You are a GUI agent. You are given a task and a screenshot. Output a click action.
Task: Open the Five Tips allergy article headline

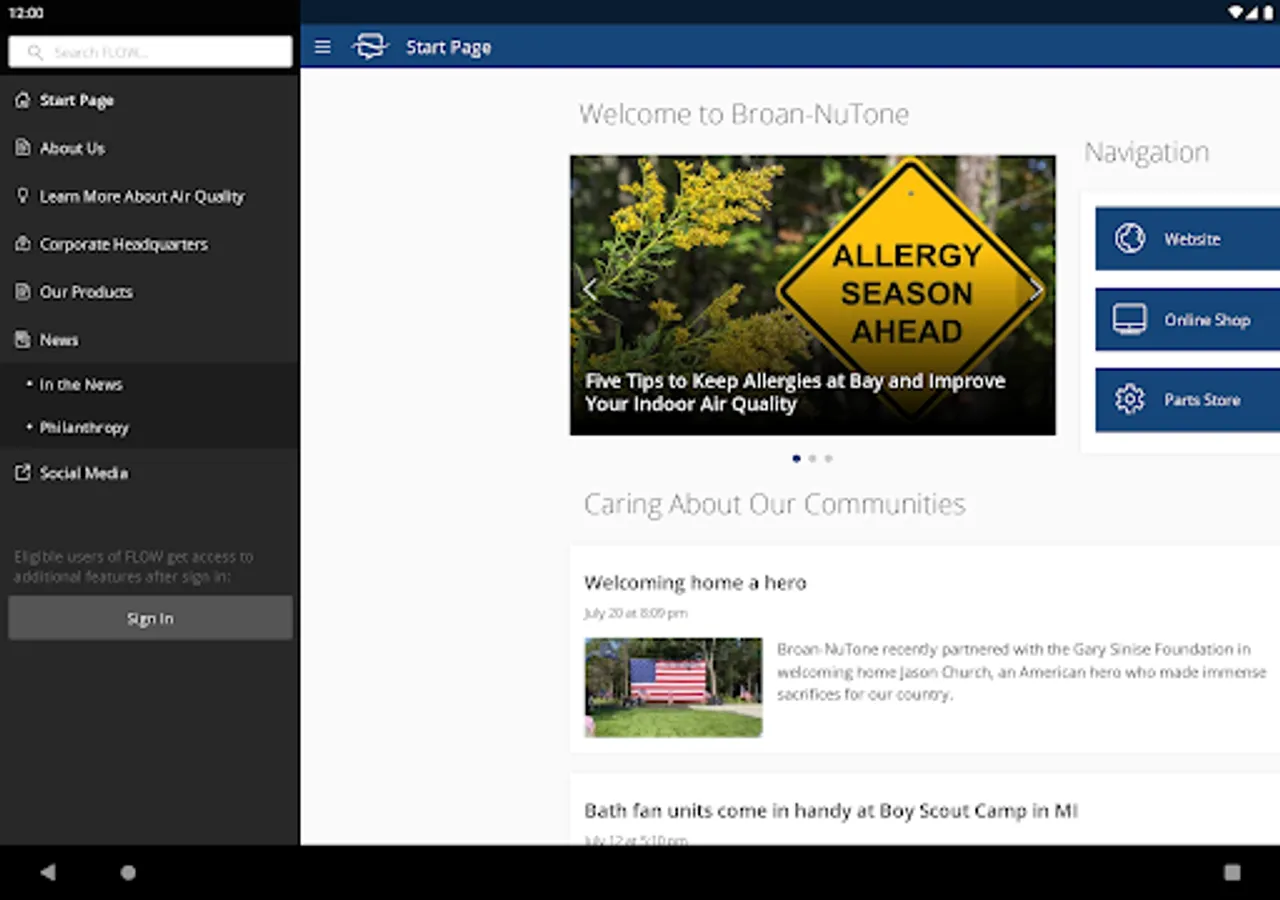pos(795,393)
